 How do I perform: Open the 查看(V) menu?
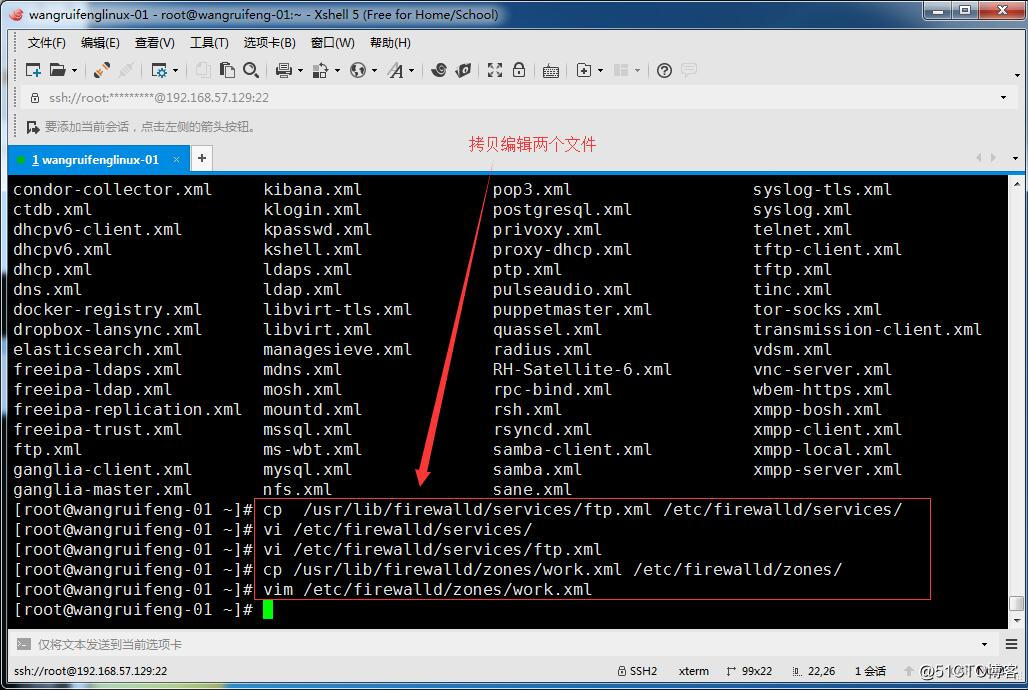[155, 43]
